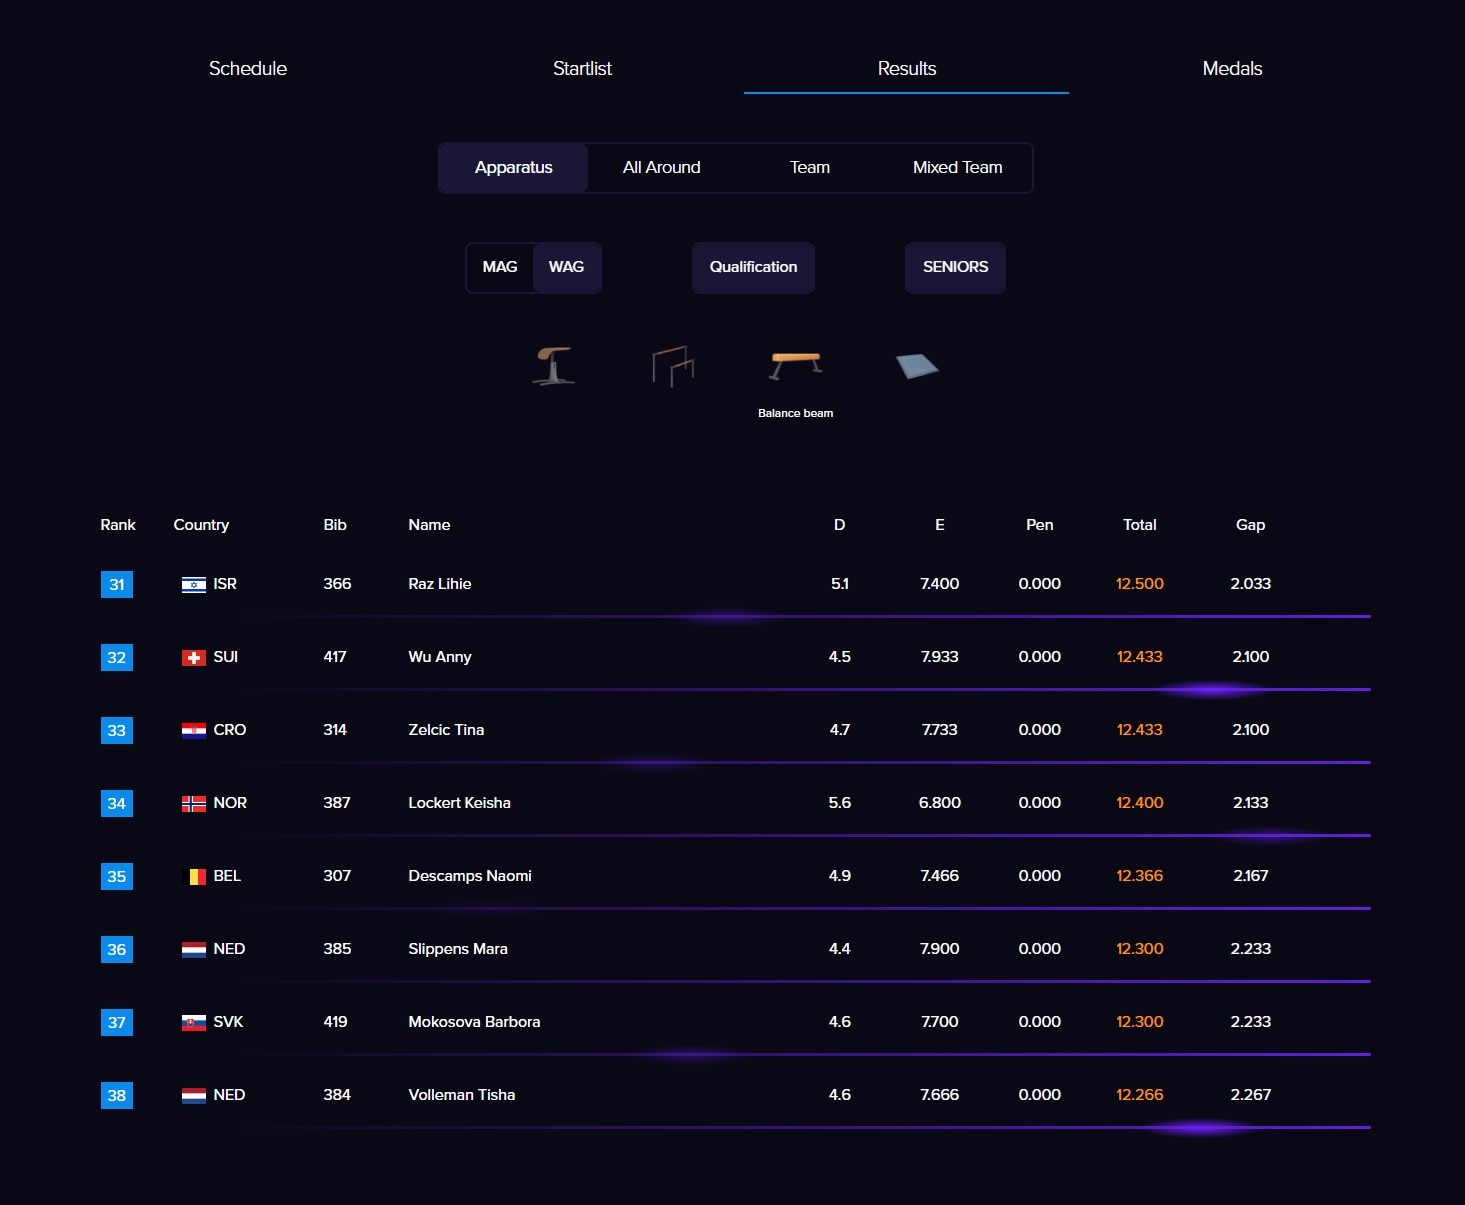Open the Schedule tab
1465x1205 pixels.
coord(248,69)
